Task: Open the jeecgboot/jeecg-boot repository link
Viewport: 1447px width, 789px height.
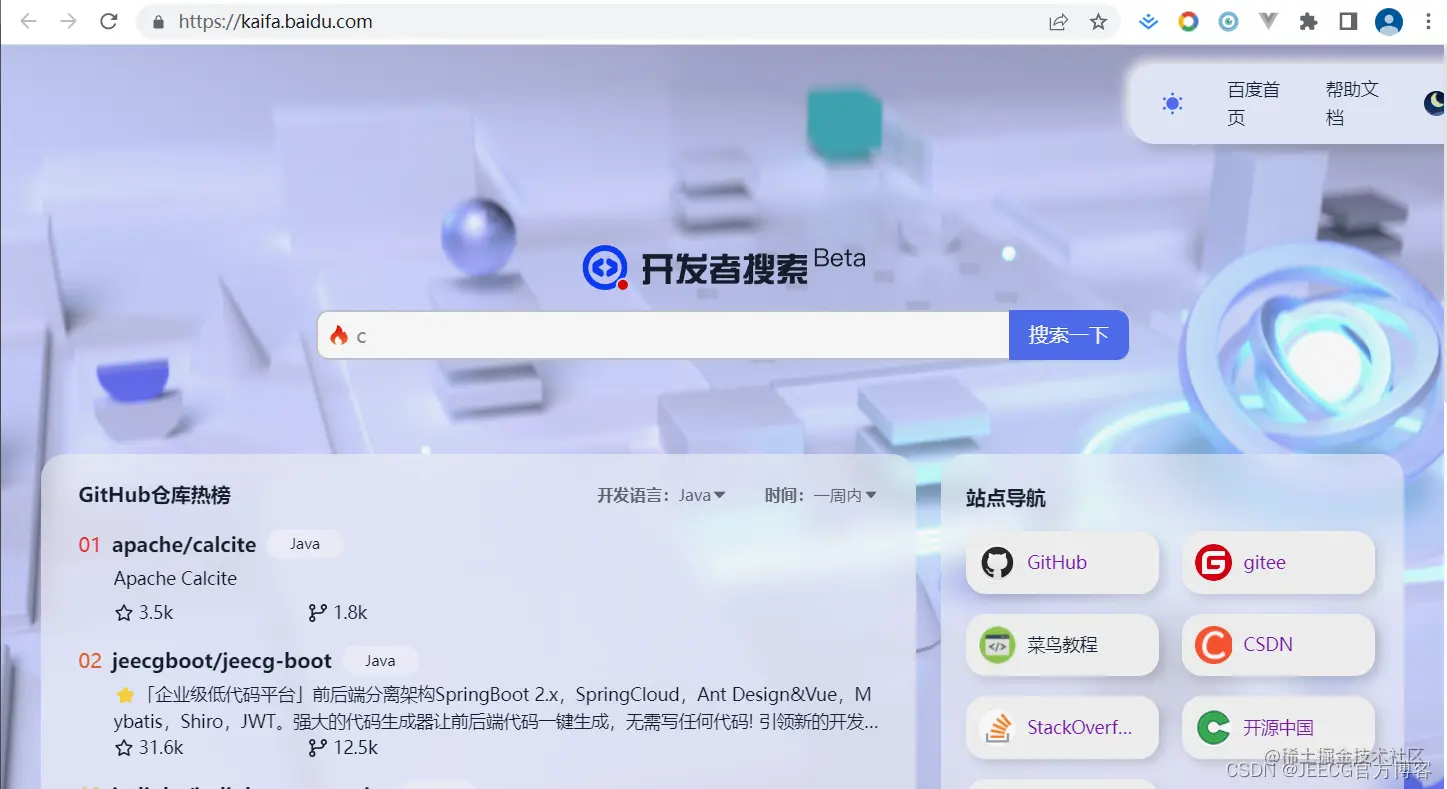Action: click(x=221, y=661)
